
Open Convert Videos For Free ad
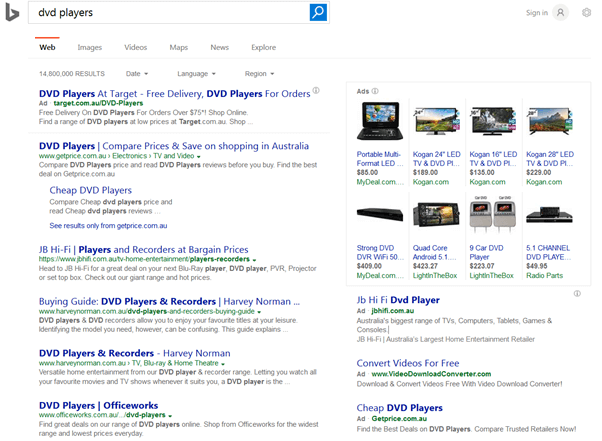pos(408,363)
